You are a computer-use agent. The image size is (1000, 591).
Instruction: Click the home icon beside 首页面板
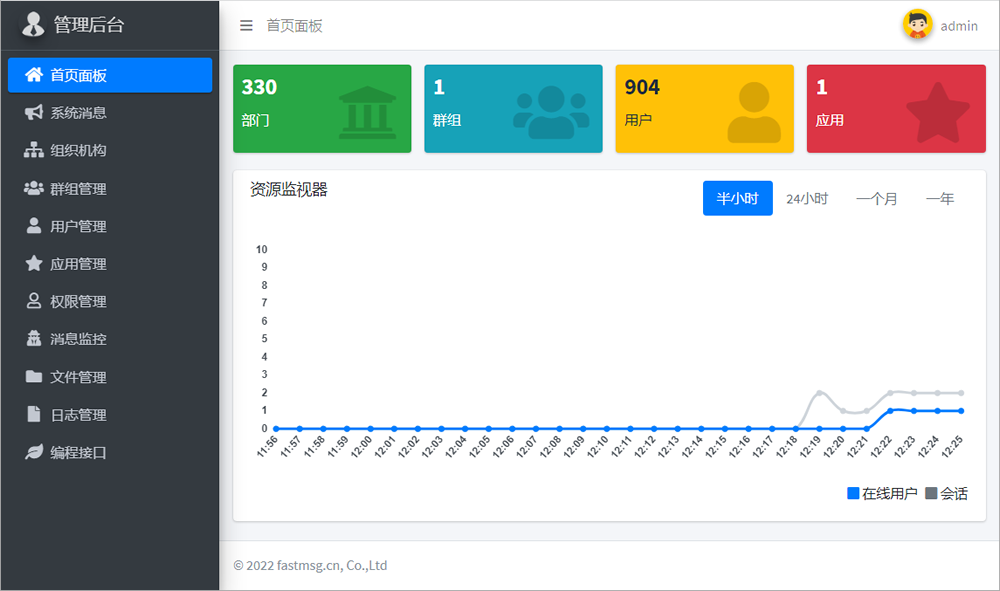pos(34,75)
